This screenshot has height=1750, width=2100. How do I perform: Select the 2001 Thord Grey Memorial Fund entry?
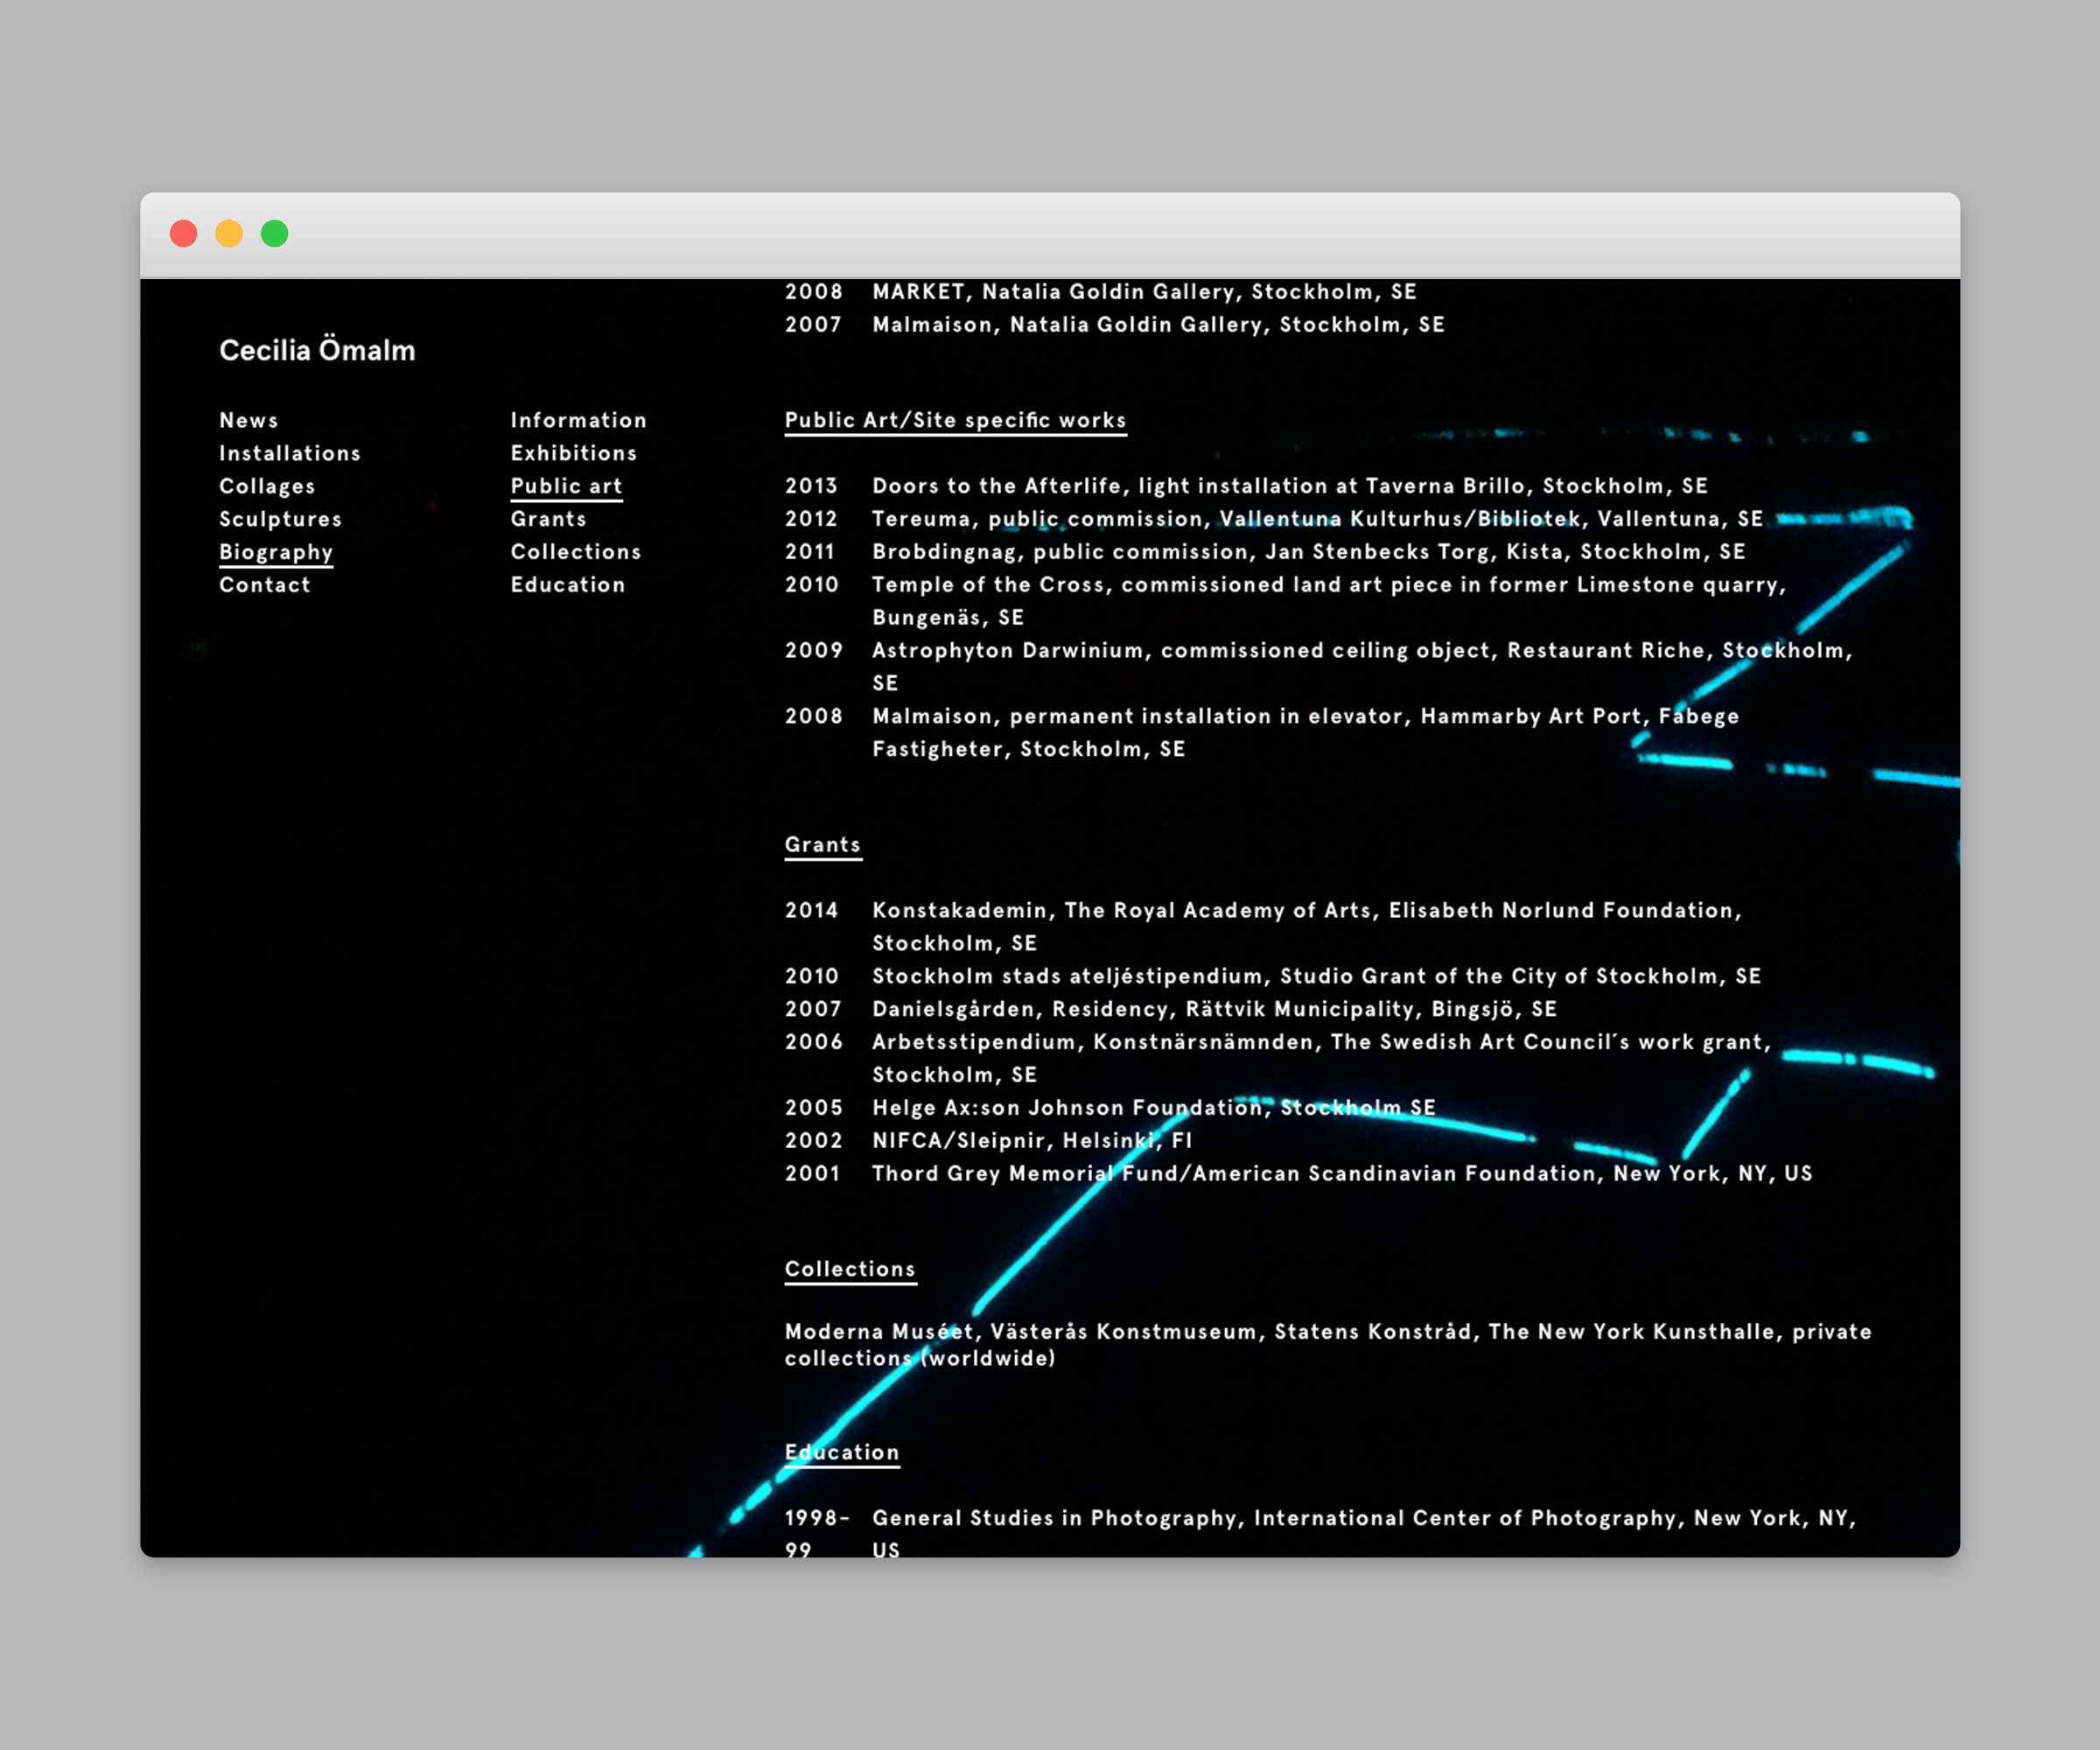pos(1299,1173)
